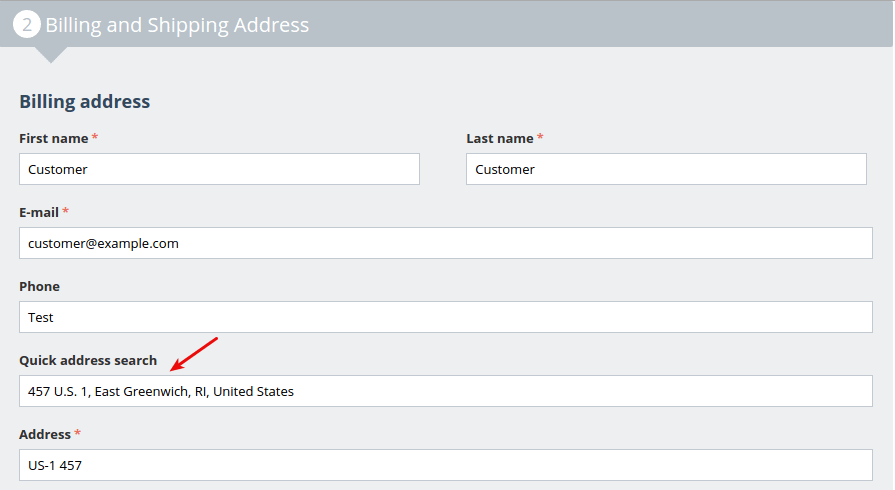
Task: Click the Billing address section heading
Action: (x=85, y=101)
